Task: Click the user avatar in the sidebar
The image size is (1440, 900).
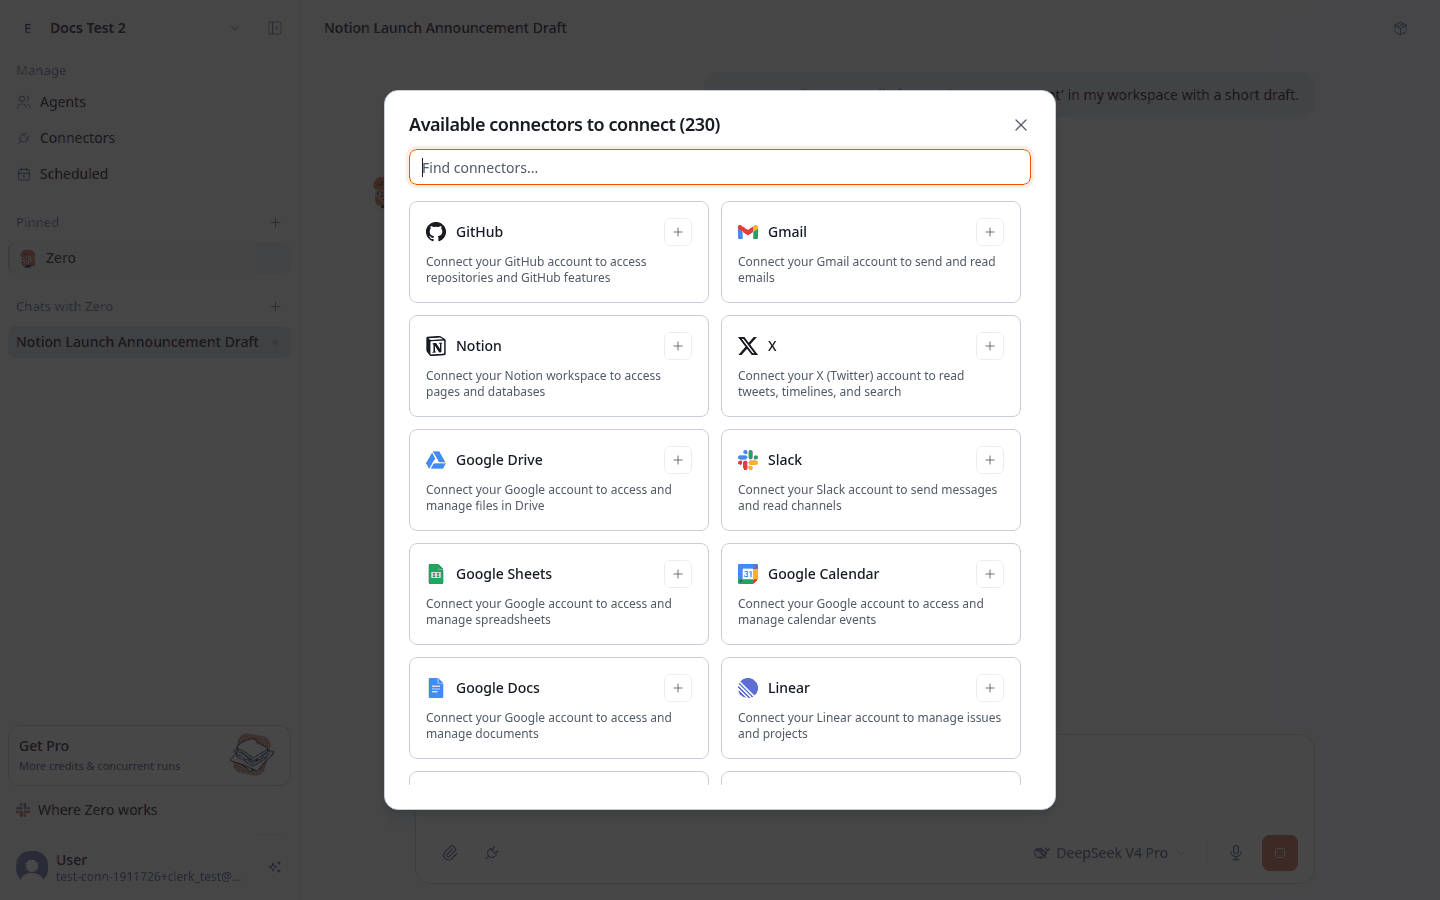Action: 32,866
